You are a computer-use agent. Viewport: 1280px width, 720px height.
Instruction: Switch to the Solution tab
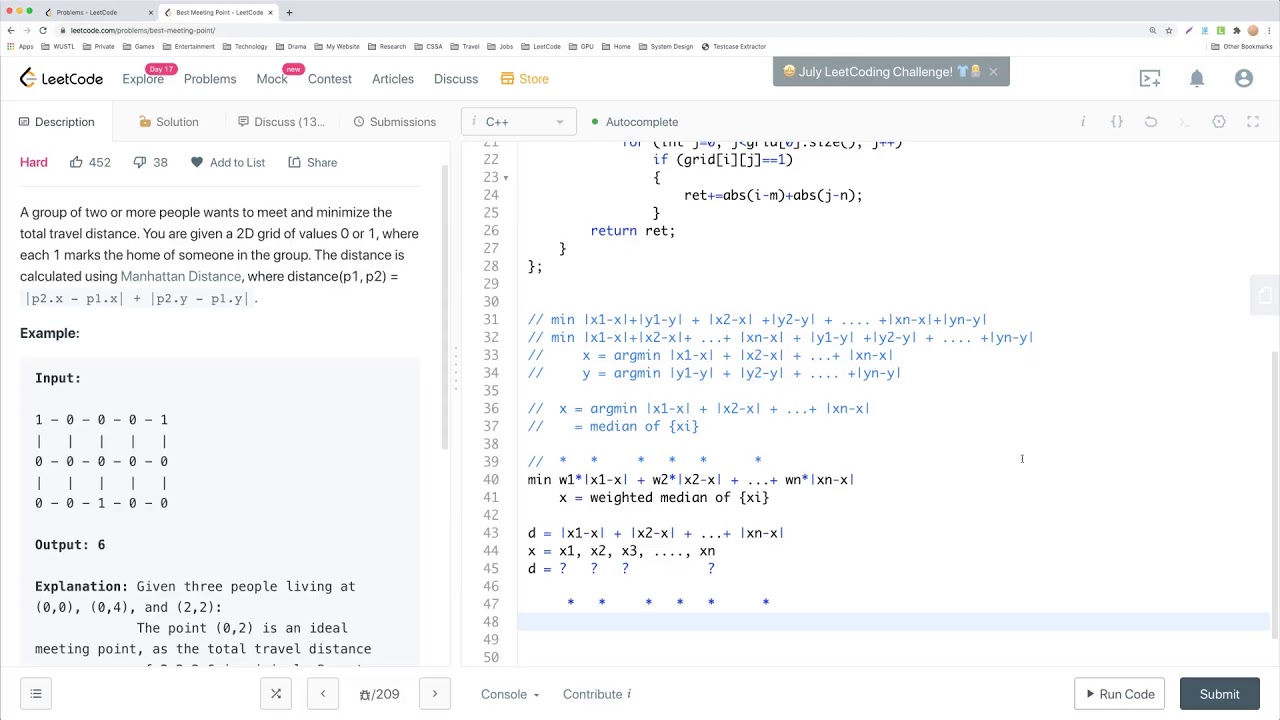tap(169, 122)
